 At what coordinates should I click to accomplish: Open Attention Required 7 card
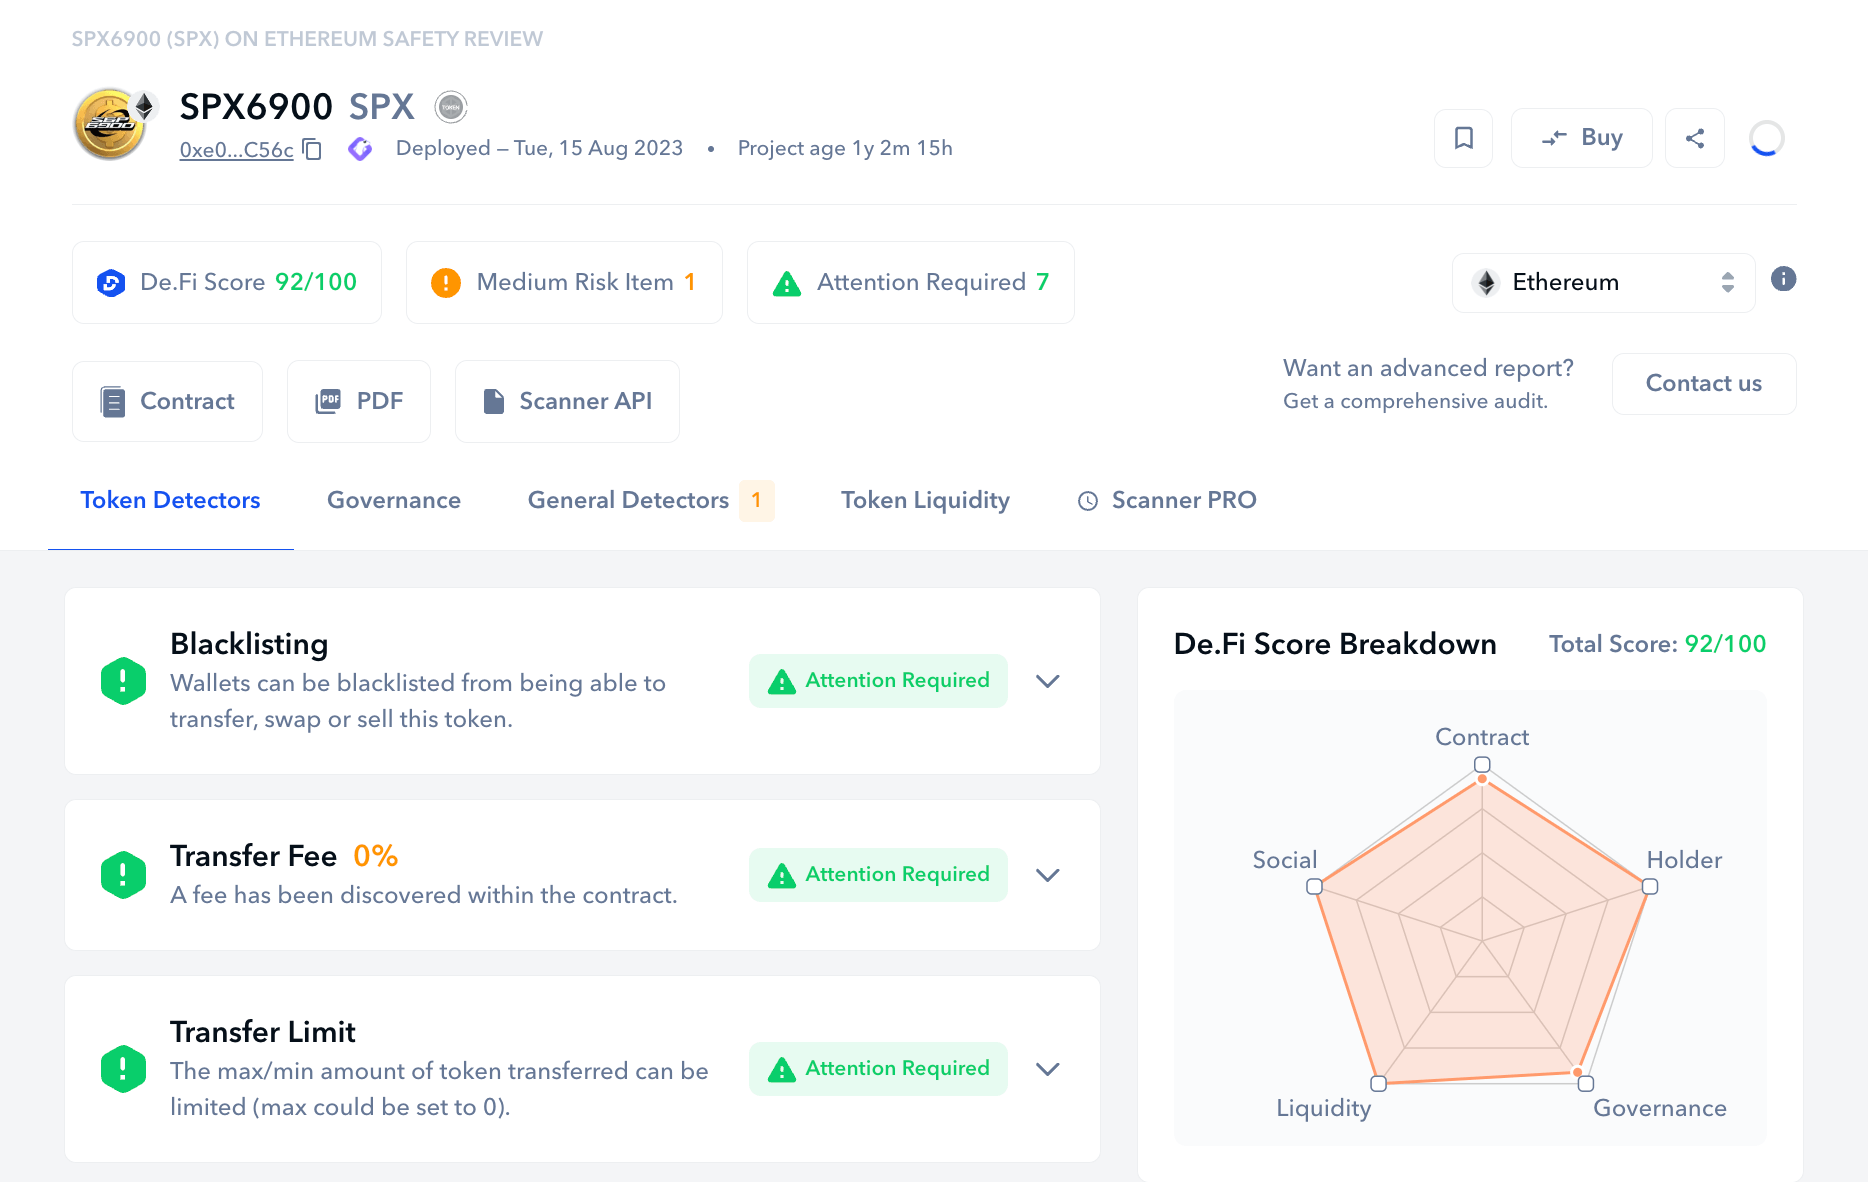pos(911,283)
